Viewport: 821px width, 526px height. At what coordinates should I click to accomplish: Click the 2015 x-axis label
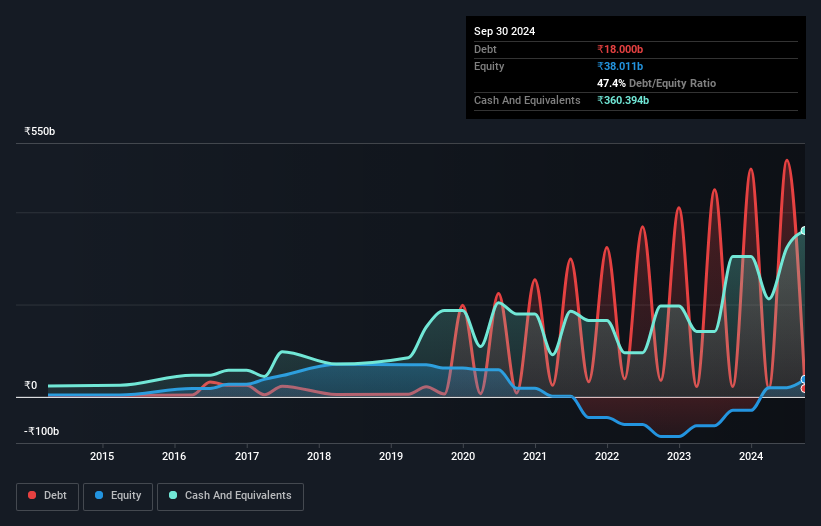click(x=102, y=456)
